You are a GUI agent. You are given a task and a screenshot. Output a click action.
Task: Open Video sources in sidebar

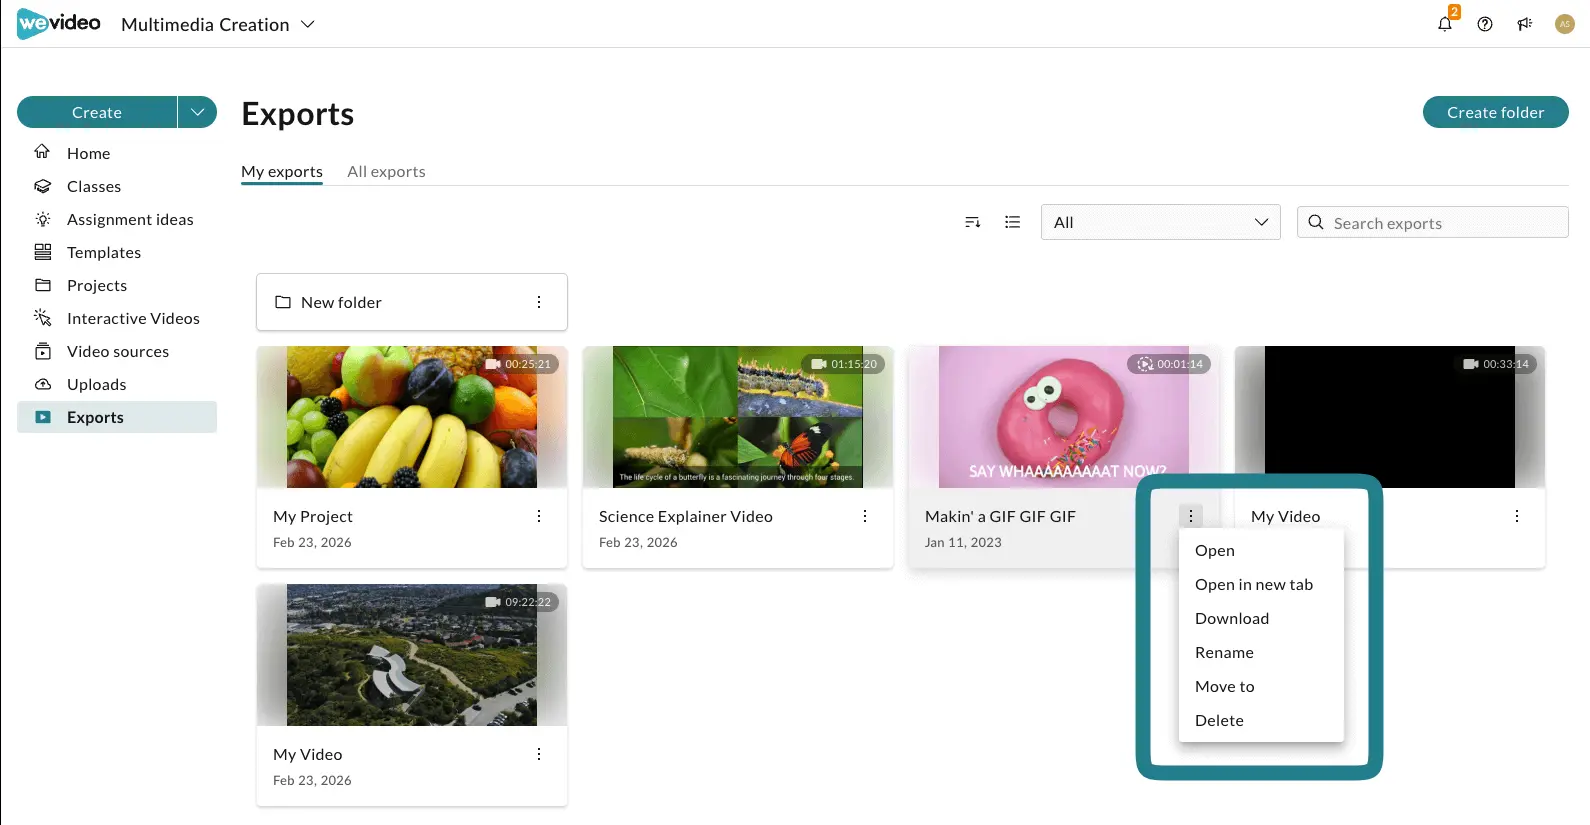(117, 351)
